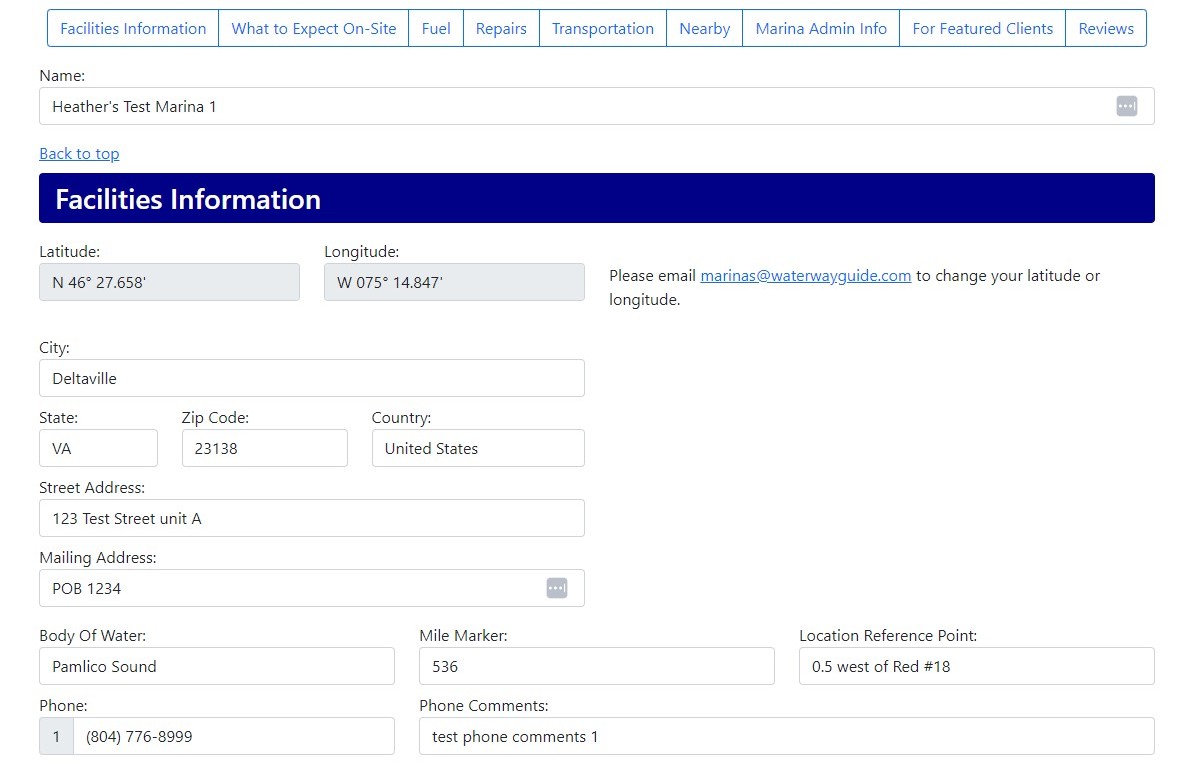Viewport: 1203px width, 764px height.
Task: Select the Body Of Water field
Action: pos(216,666)
